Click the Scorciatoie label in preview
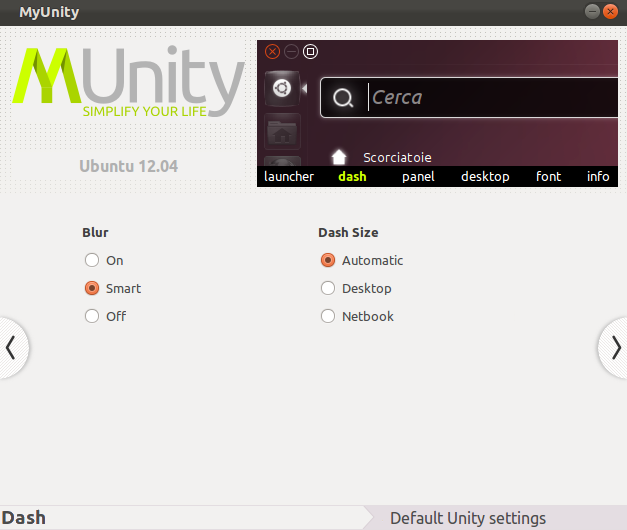This screenshot has height=530, width=627. 397,158
